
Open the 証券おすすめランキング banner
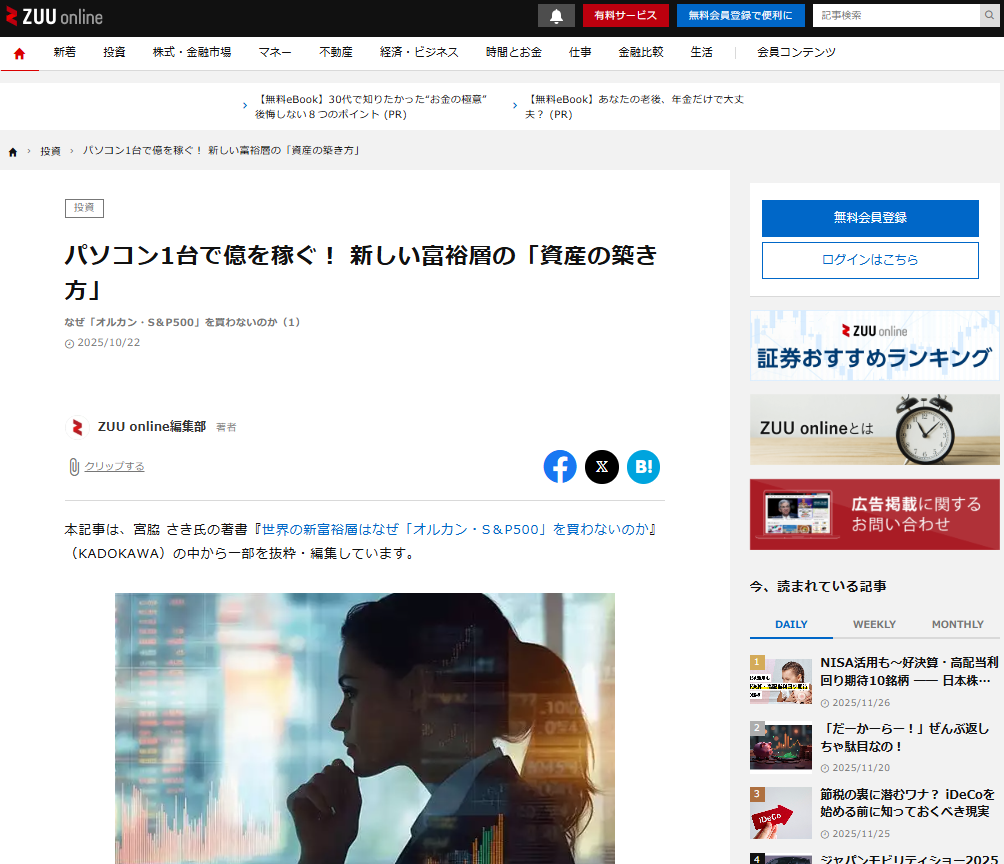(x=874, y=345)
